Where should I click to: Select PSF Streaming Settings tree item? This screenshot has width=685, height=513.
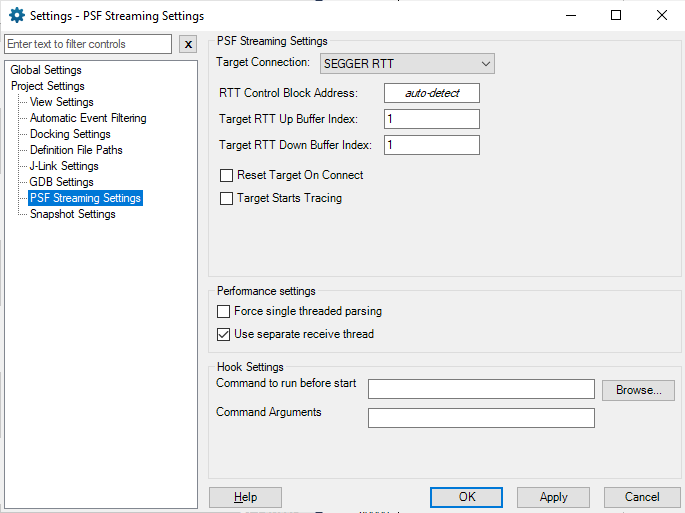point(85,198)
